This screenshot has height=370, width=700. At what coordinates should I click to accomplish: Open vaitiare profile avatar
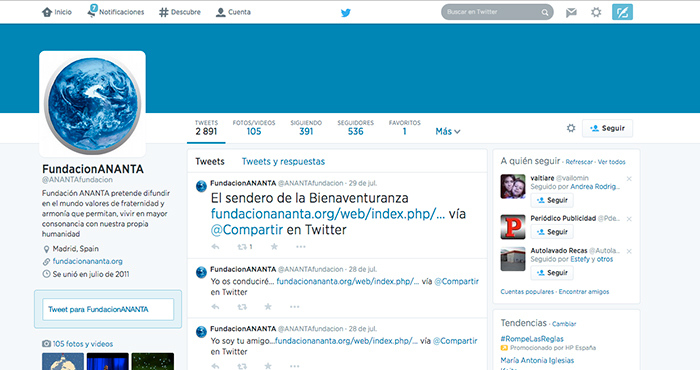513,187
